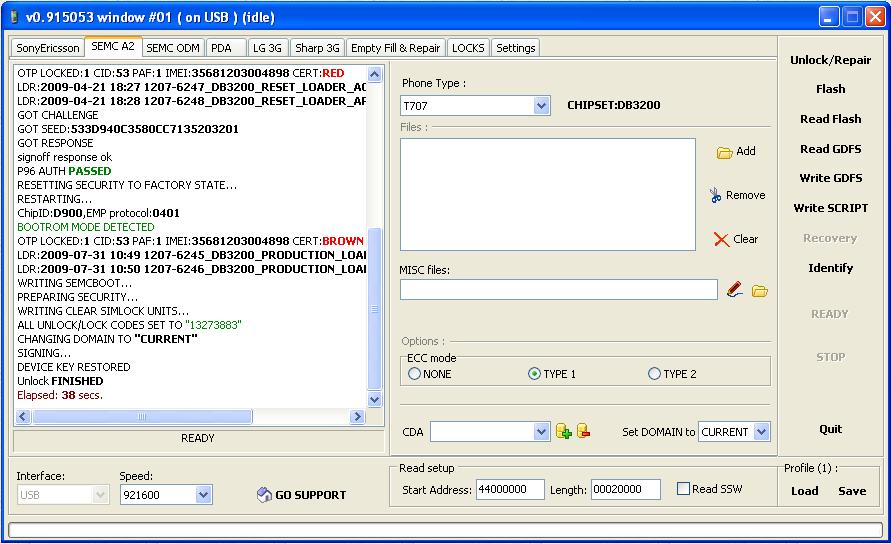Click the 'BOOTROM MODE DETECTED' log line

[x=86, y=227]
